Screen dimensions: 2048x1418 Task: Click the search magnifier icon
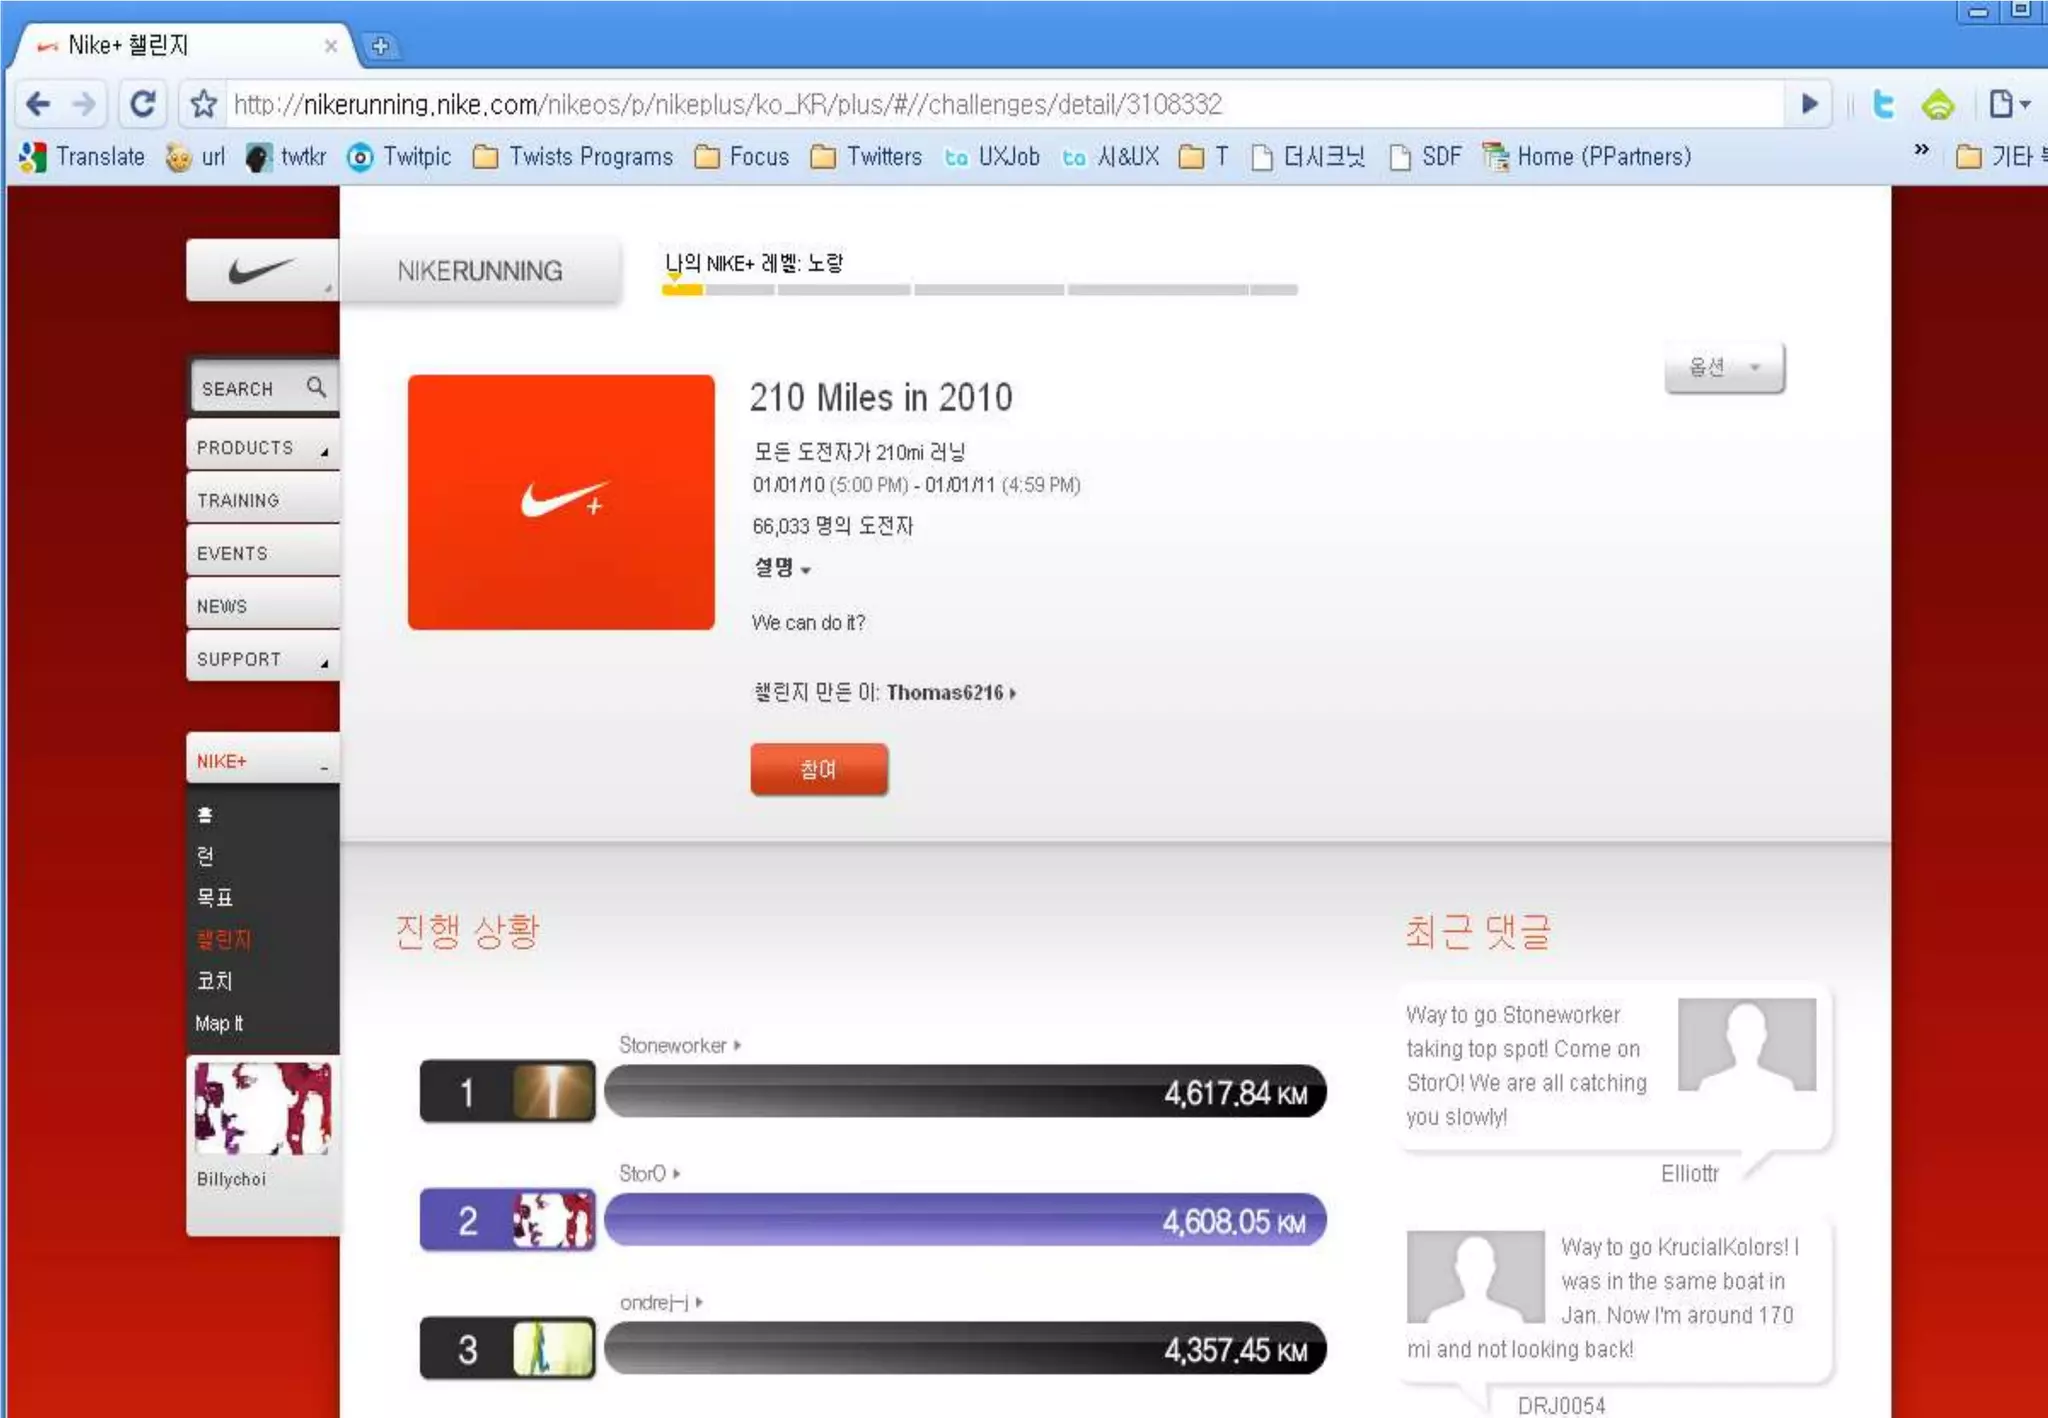pyautogui.click(x=316, y=387)
